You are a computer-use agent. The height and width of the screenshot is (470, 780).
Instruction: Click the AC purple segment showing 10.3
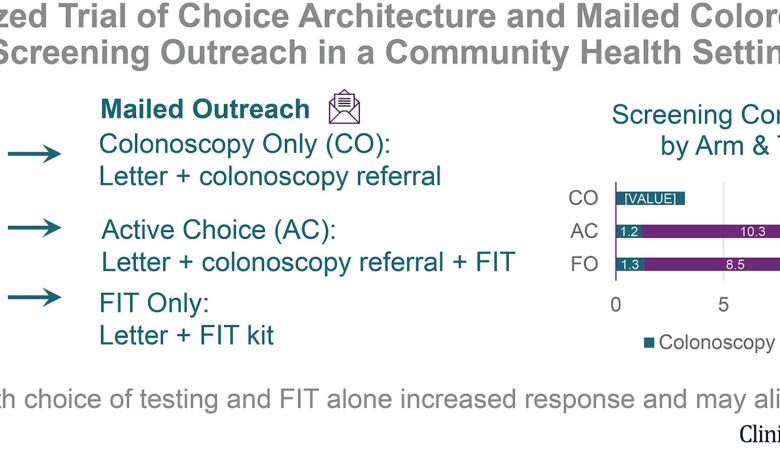click(711, 231)
